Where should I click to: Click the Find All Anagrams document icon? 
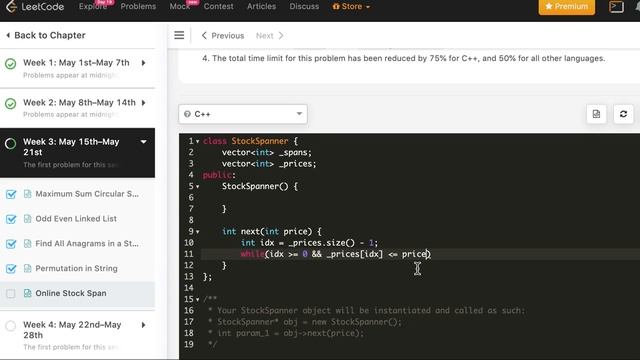coord(27,244)
